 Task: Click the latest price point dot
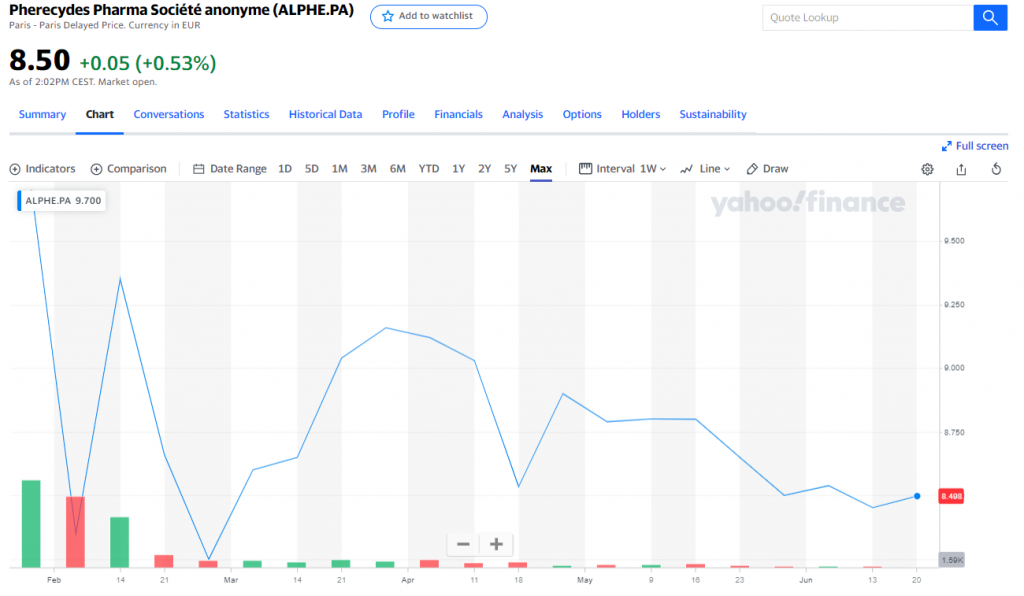pos(917,496)
